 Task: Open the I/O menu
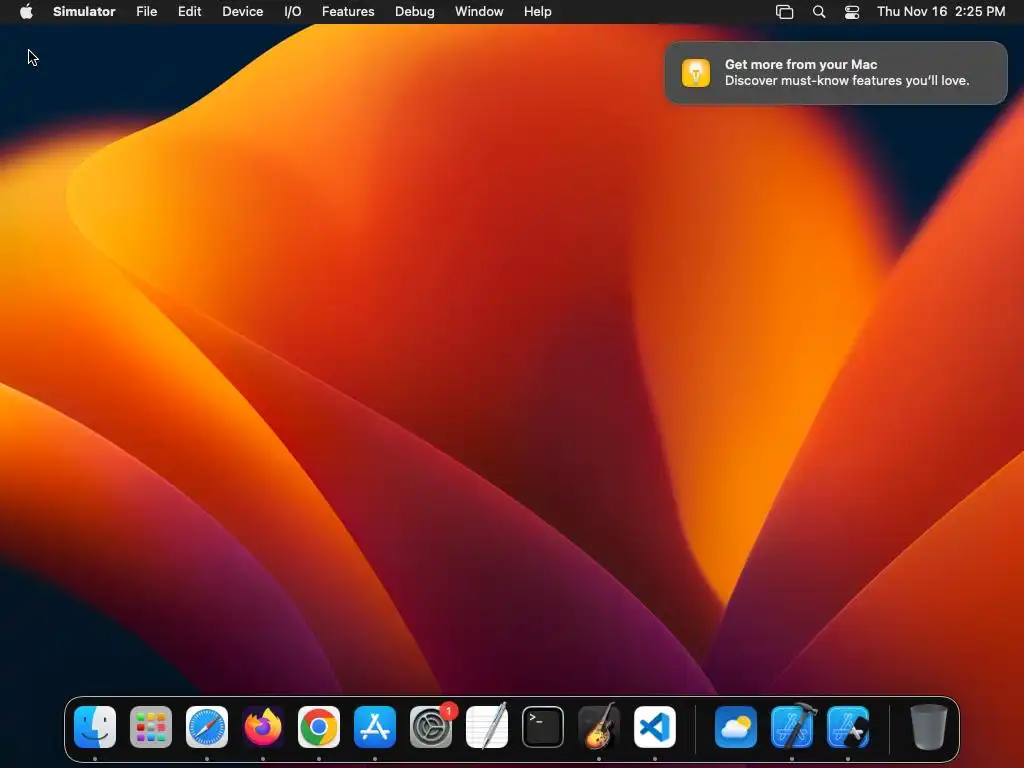(293, 12)
